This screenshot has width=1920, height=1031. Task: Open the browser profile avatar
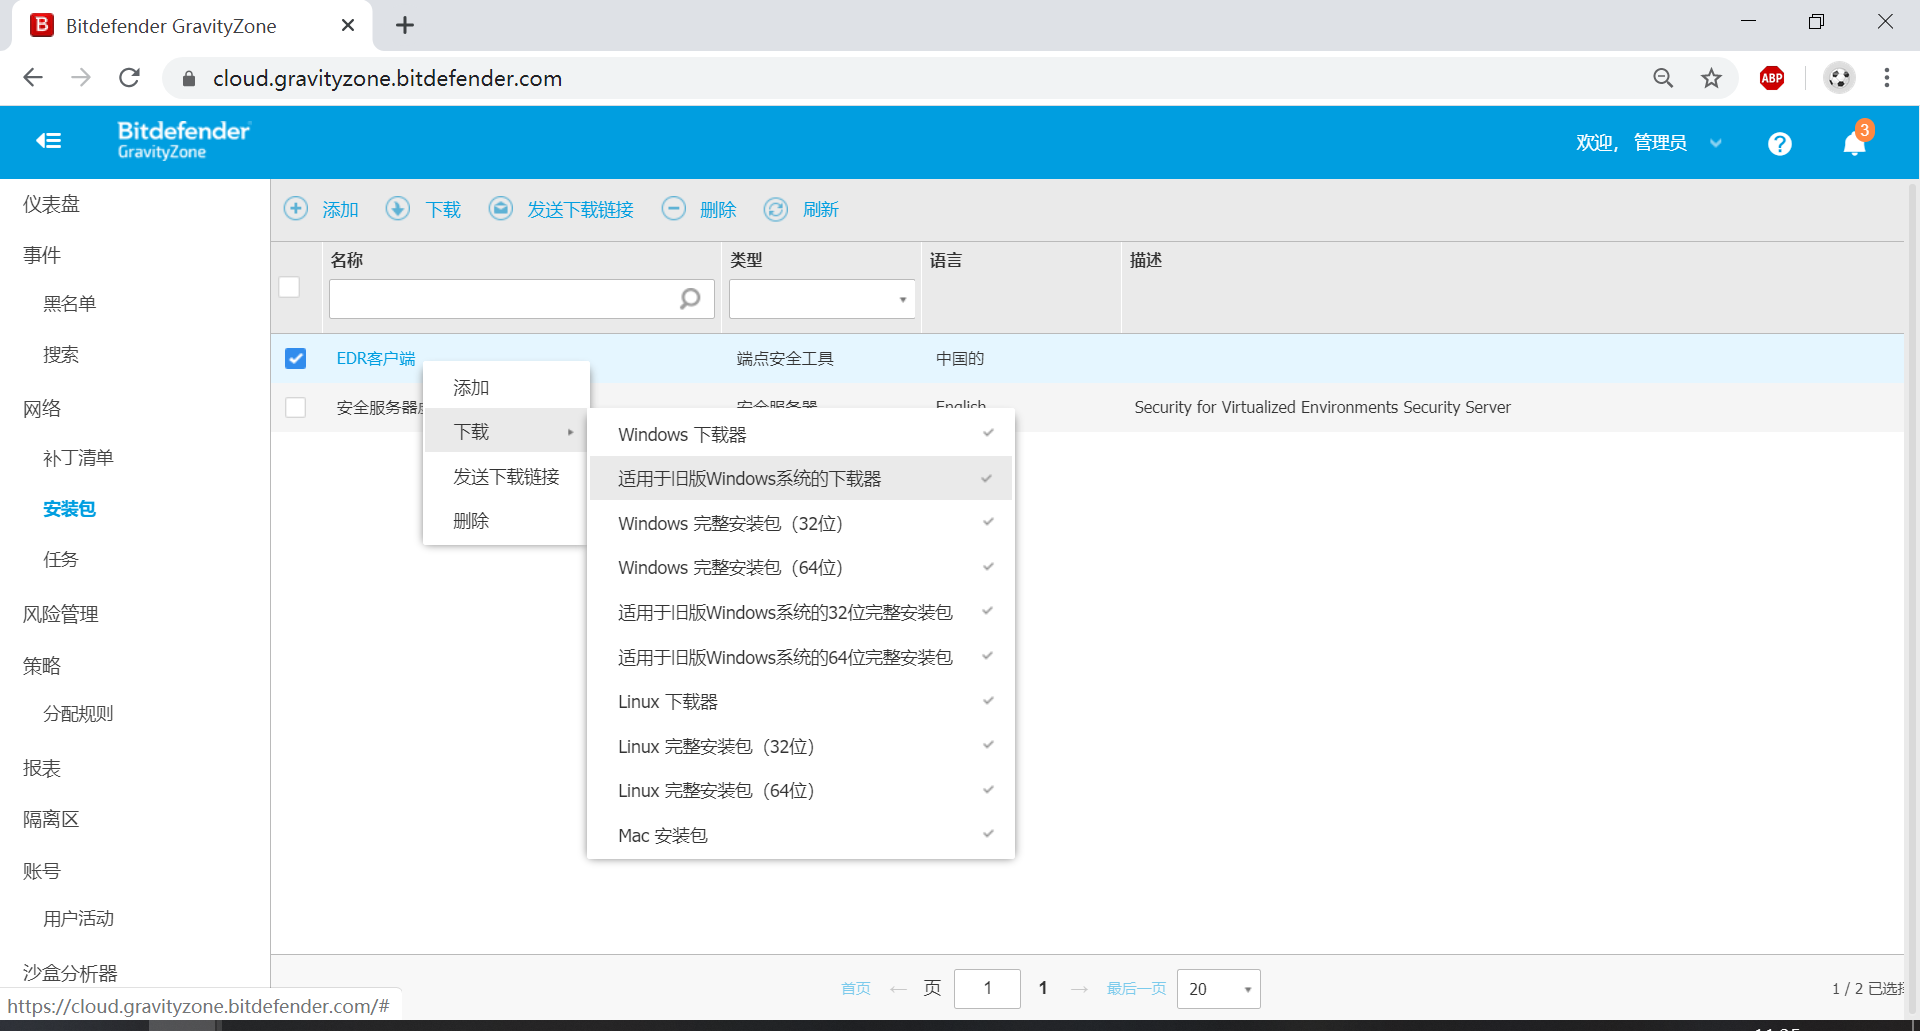tap(1839, 78)
